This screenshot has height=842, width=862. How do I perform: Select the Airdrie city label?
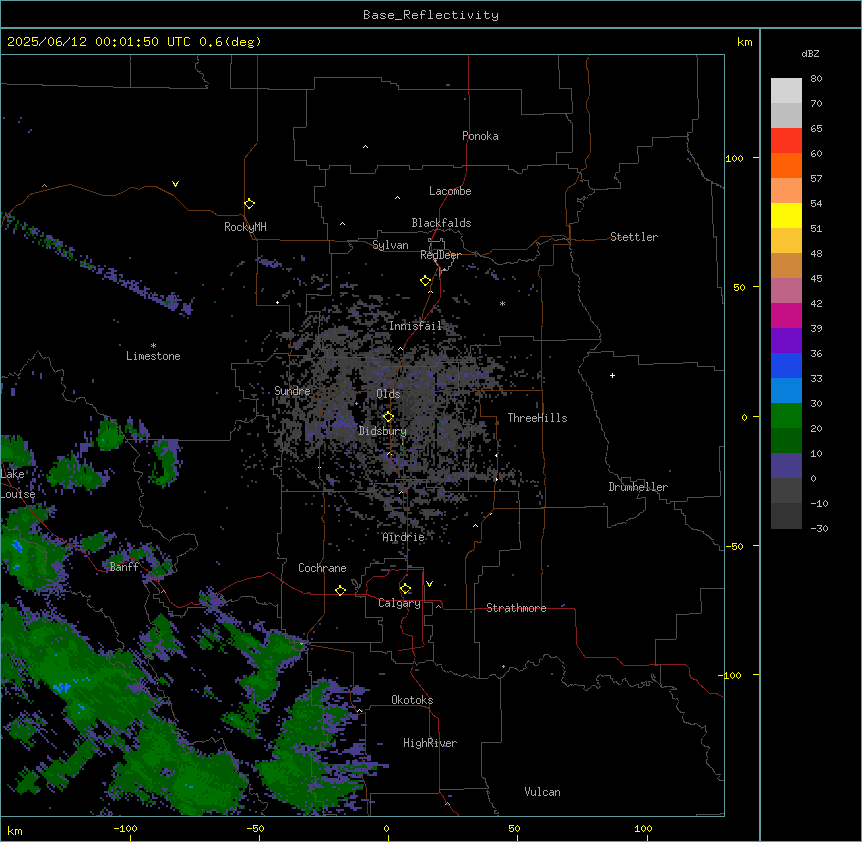coord(404,537)
